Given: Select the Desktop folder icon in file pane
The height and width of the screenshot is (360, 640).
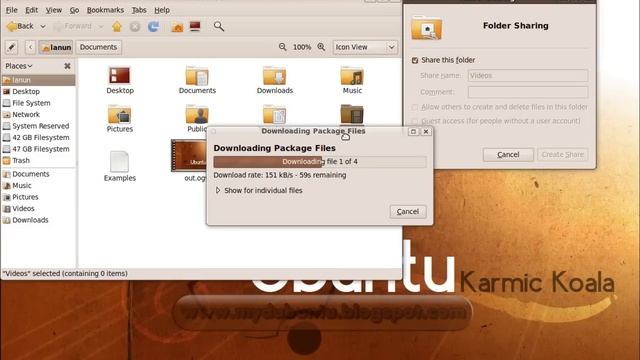Looking at the screenshot, I should point(120,76).
